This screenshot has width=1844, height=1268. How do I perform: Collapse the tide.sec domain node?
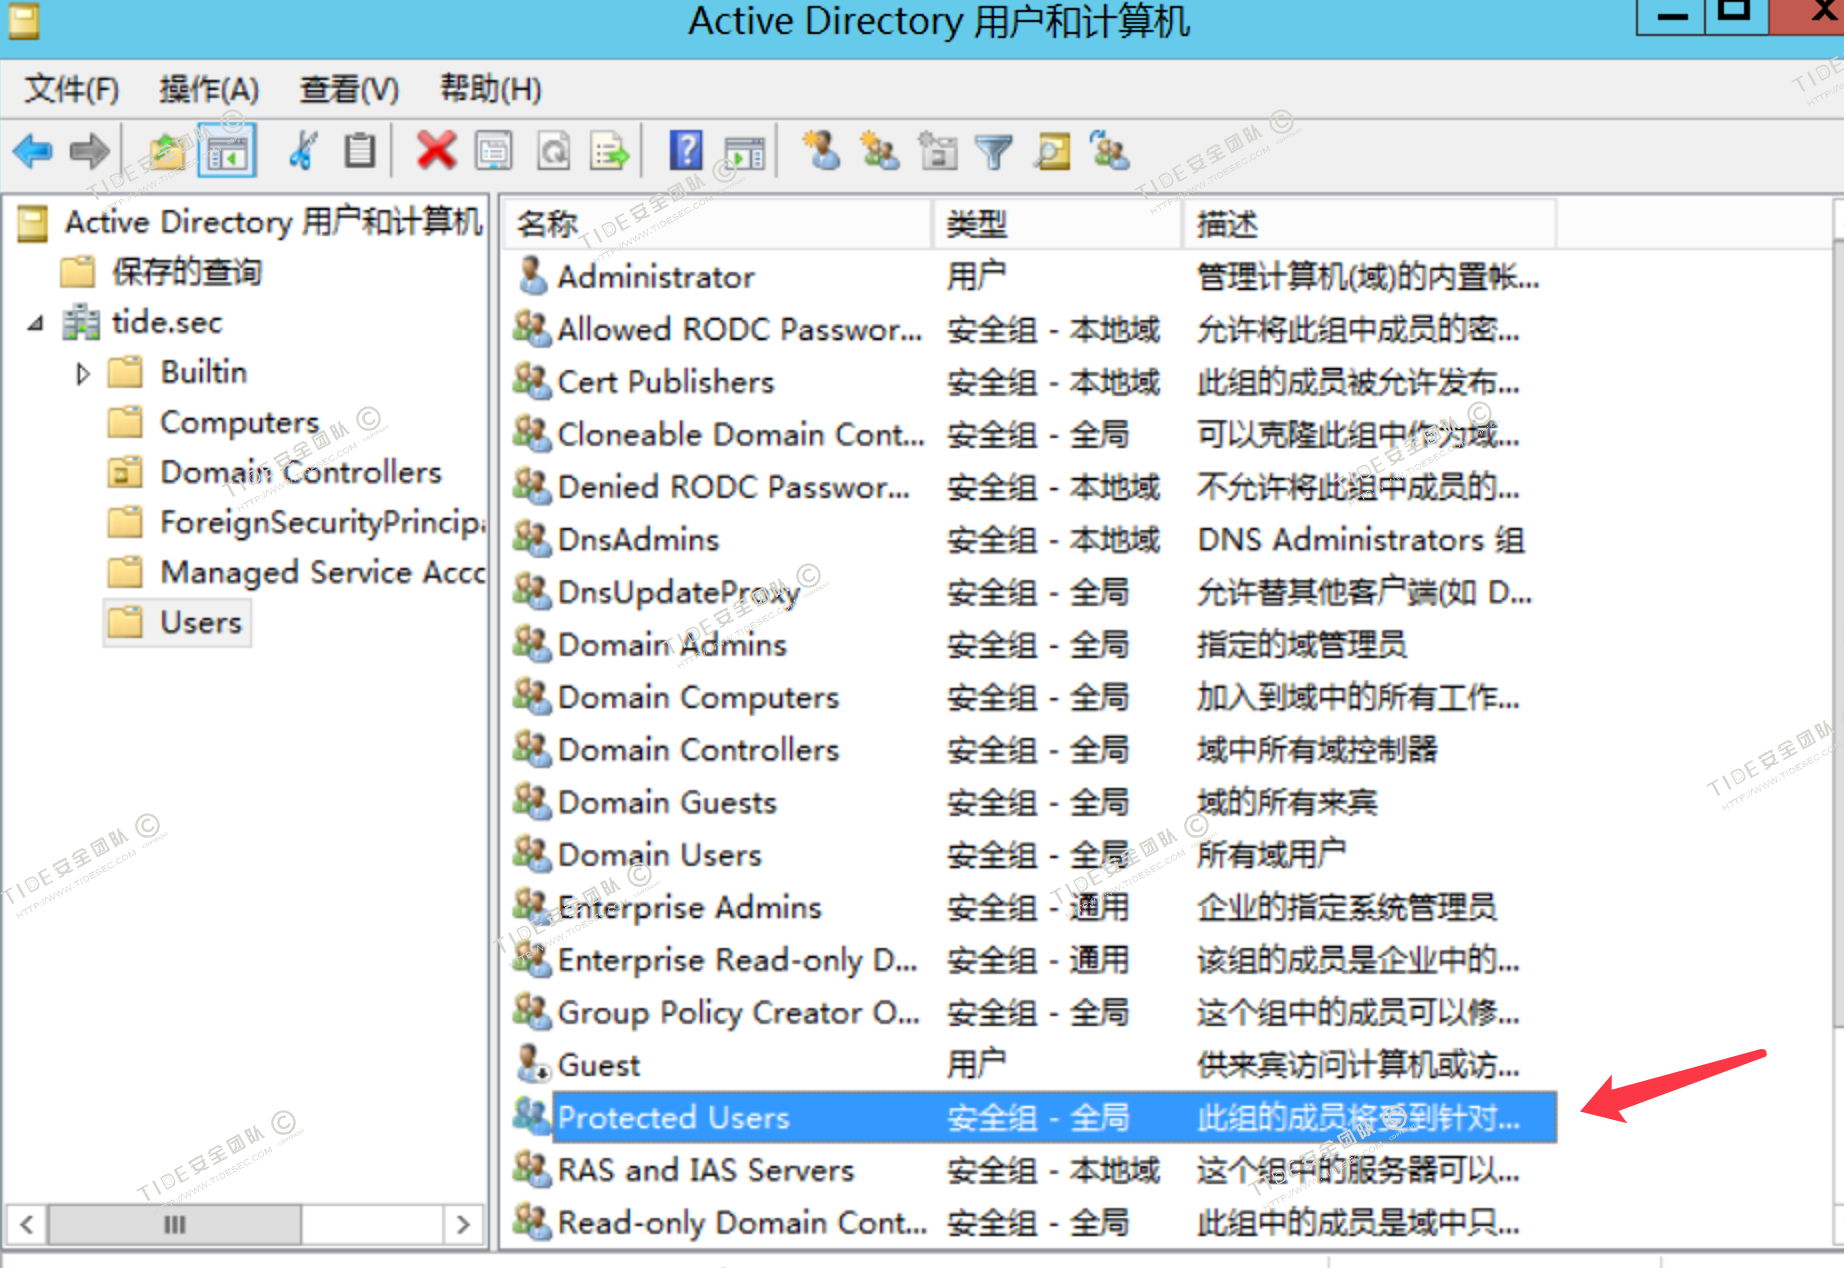[34, 323]
